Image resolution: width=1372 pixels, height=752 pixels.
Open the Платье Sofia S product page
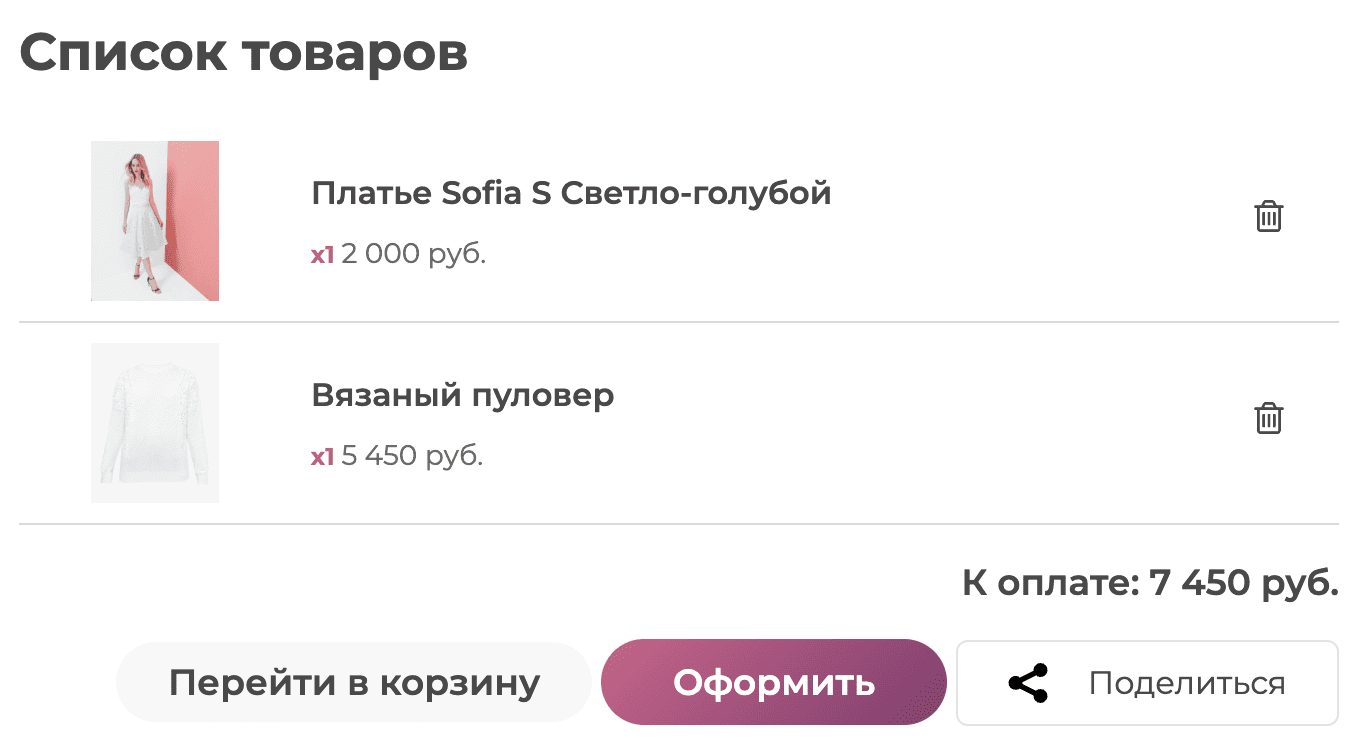coord(571,192)
